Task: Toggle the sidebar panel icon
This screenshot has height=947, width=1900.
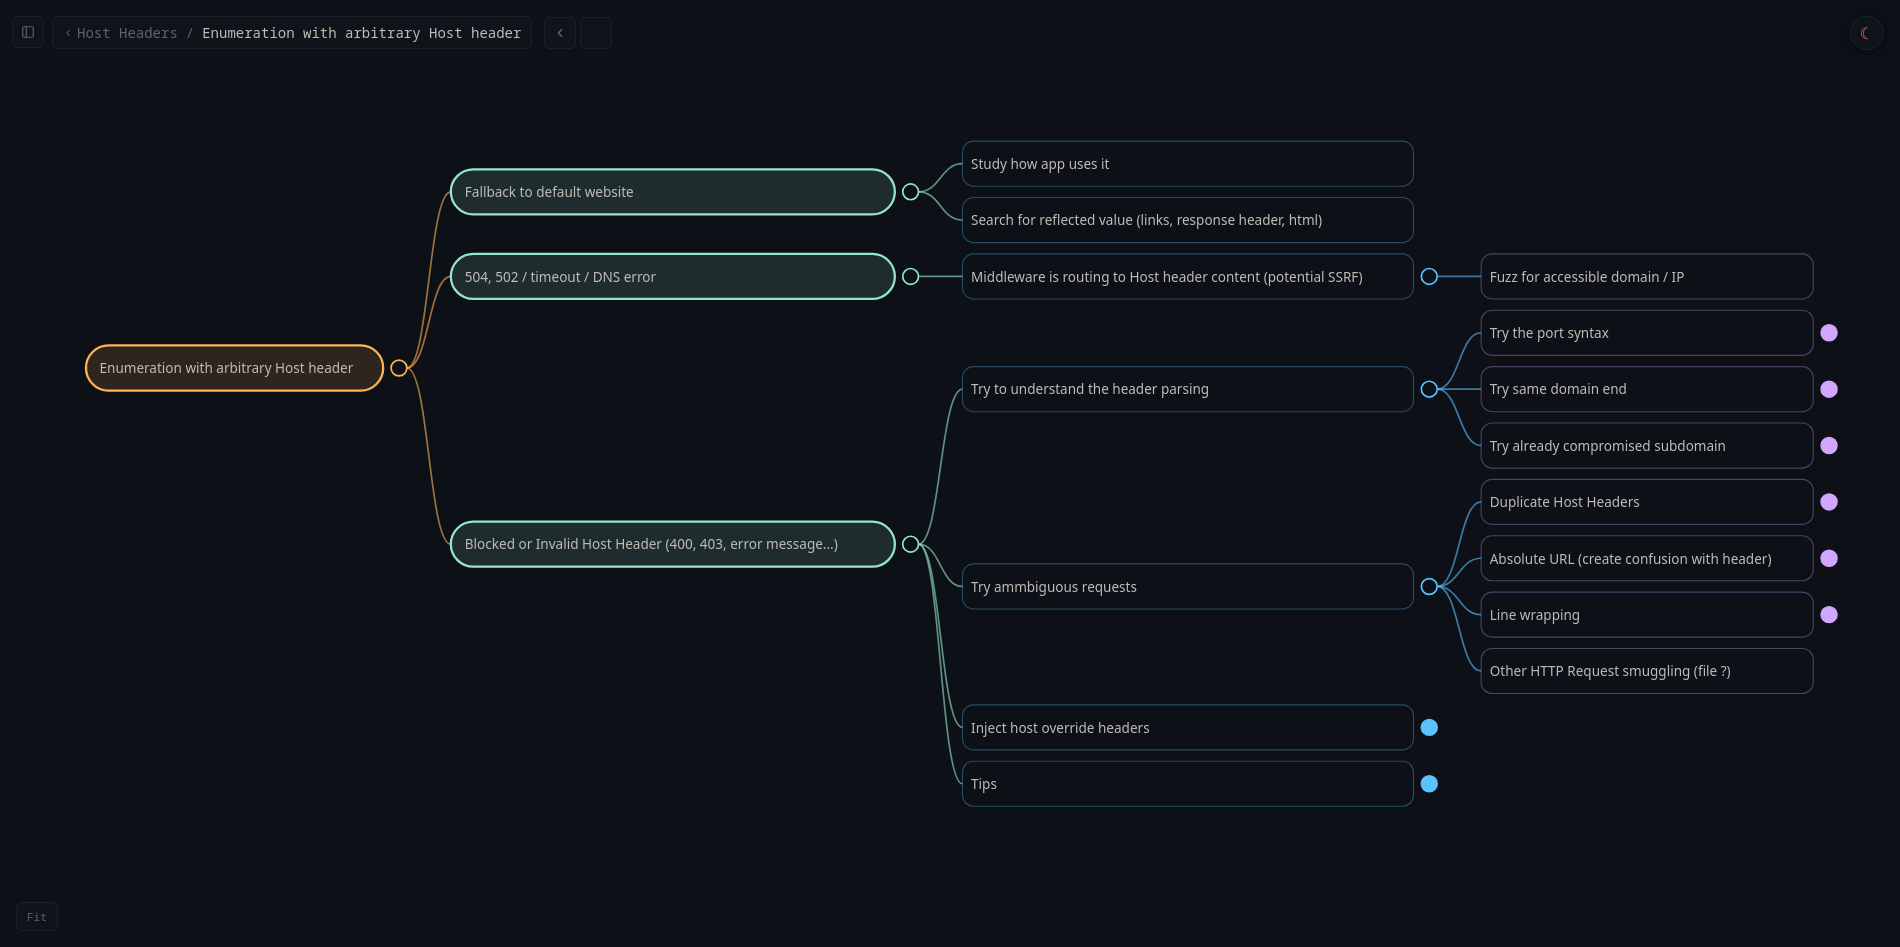Action: [x=27, y=32]
